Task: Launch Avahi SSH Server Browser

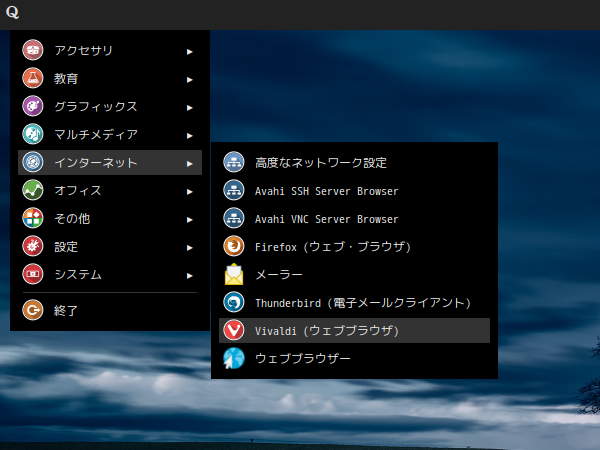Action: coord(354,190)
